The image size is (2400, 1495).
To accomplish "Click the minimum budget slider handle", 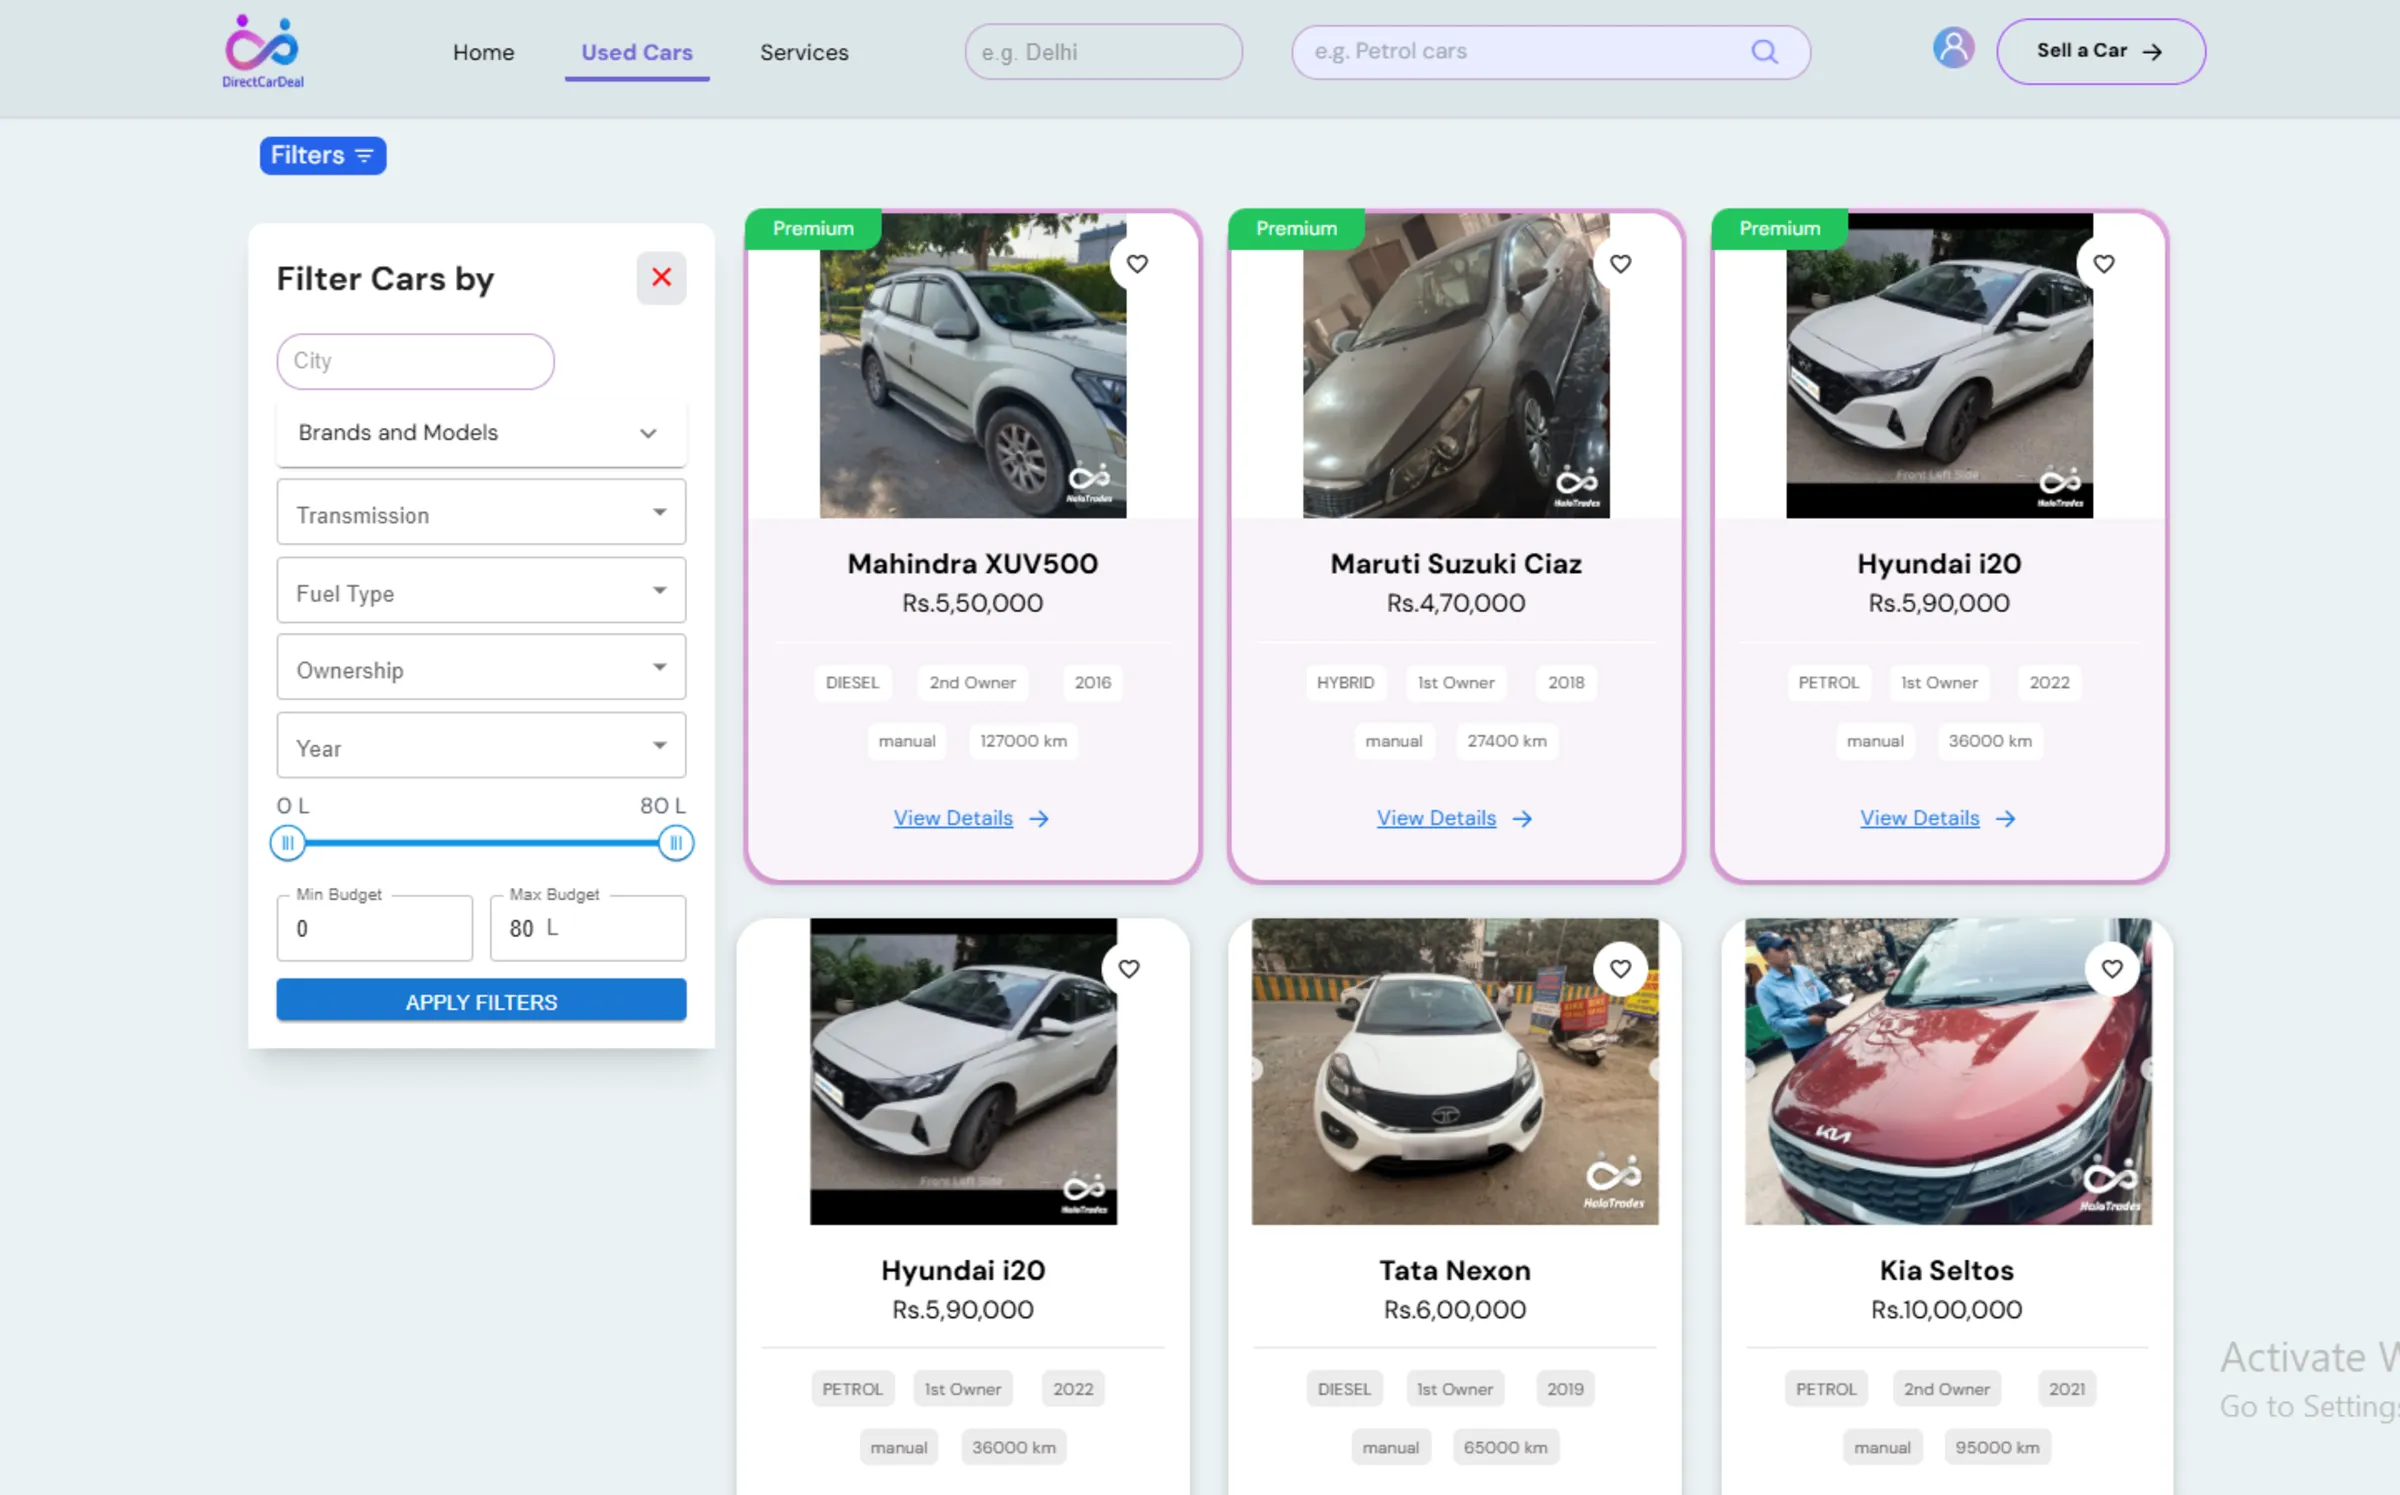I will click(287, 843).
